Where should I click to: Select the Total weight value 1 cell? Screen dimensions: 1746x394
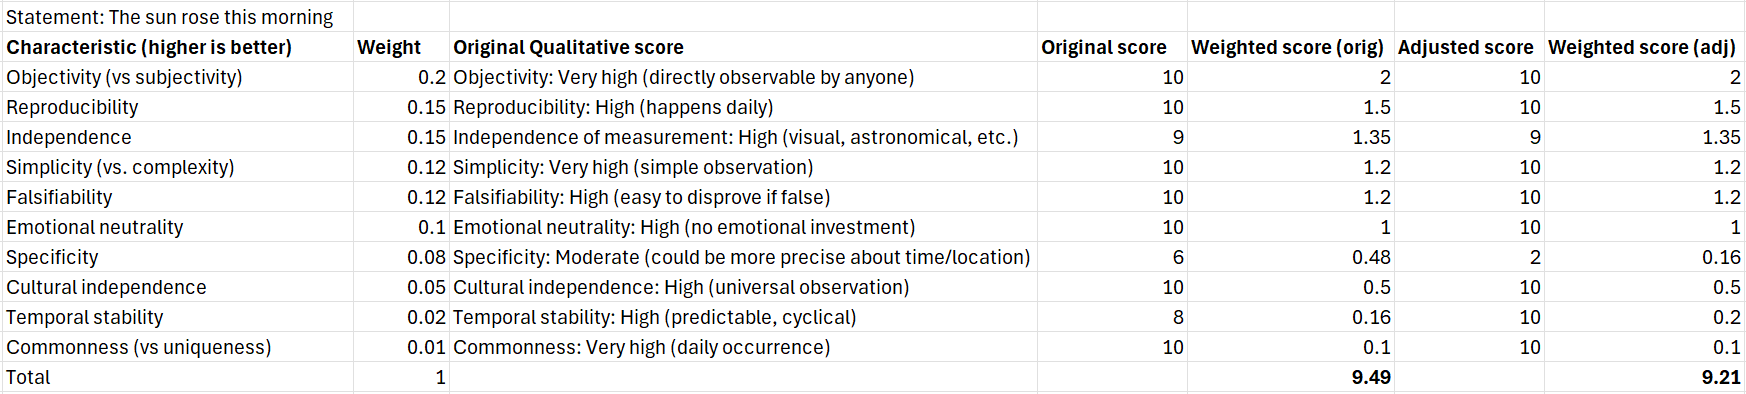click(x=401, y=377)
